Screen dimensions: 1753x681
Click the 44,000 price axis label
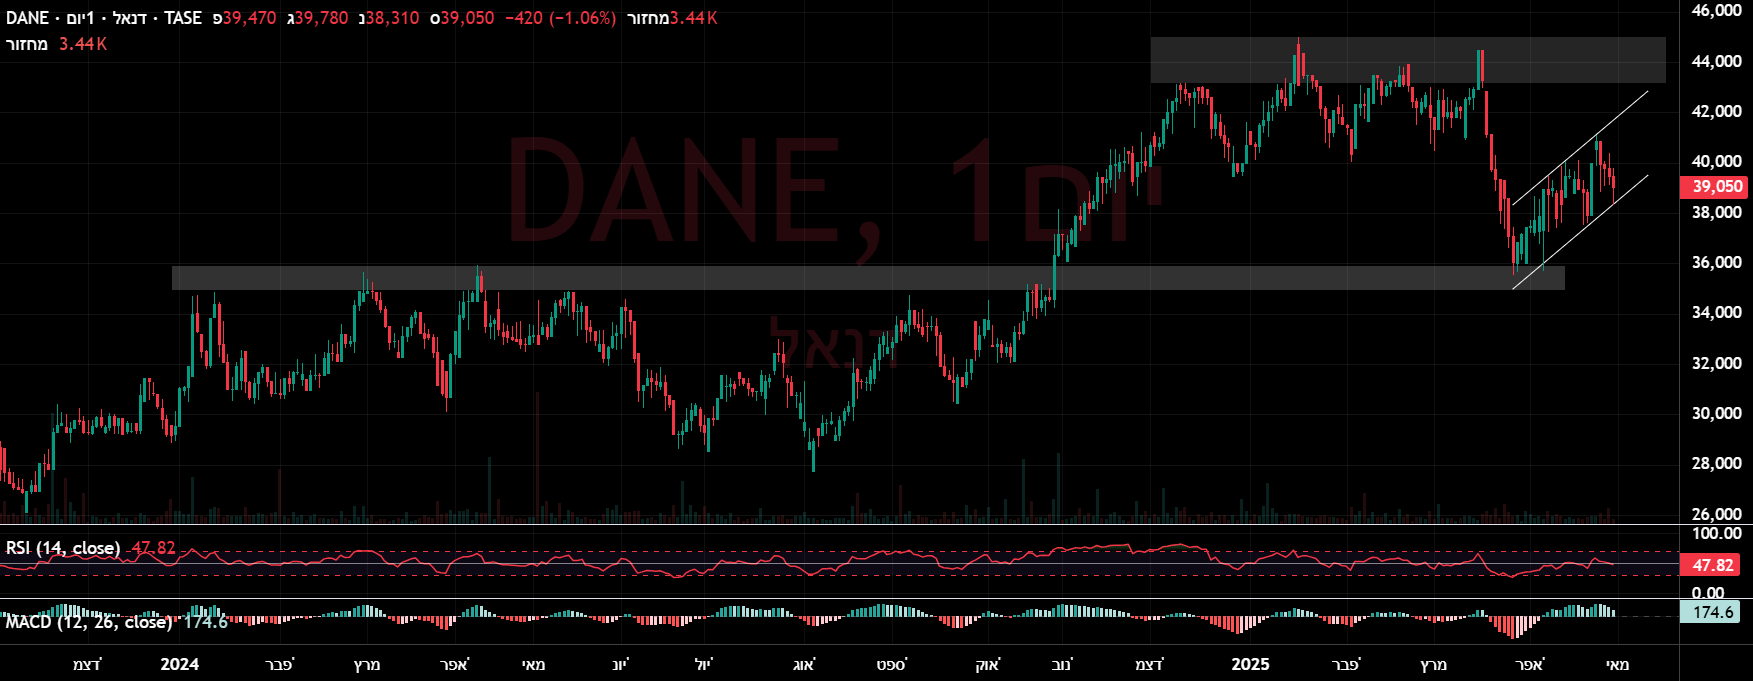pyautogui.click(x=1716, y=61)
